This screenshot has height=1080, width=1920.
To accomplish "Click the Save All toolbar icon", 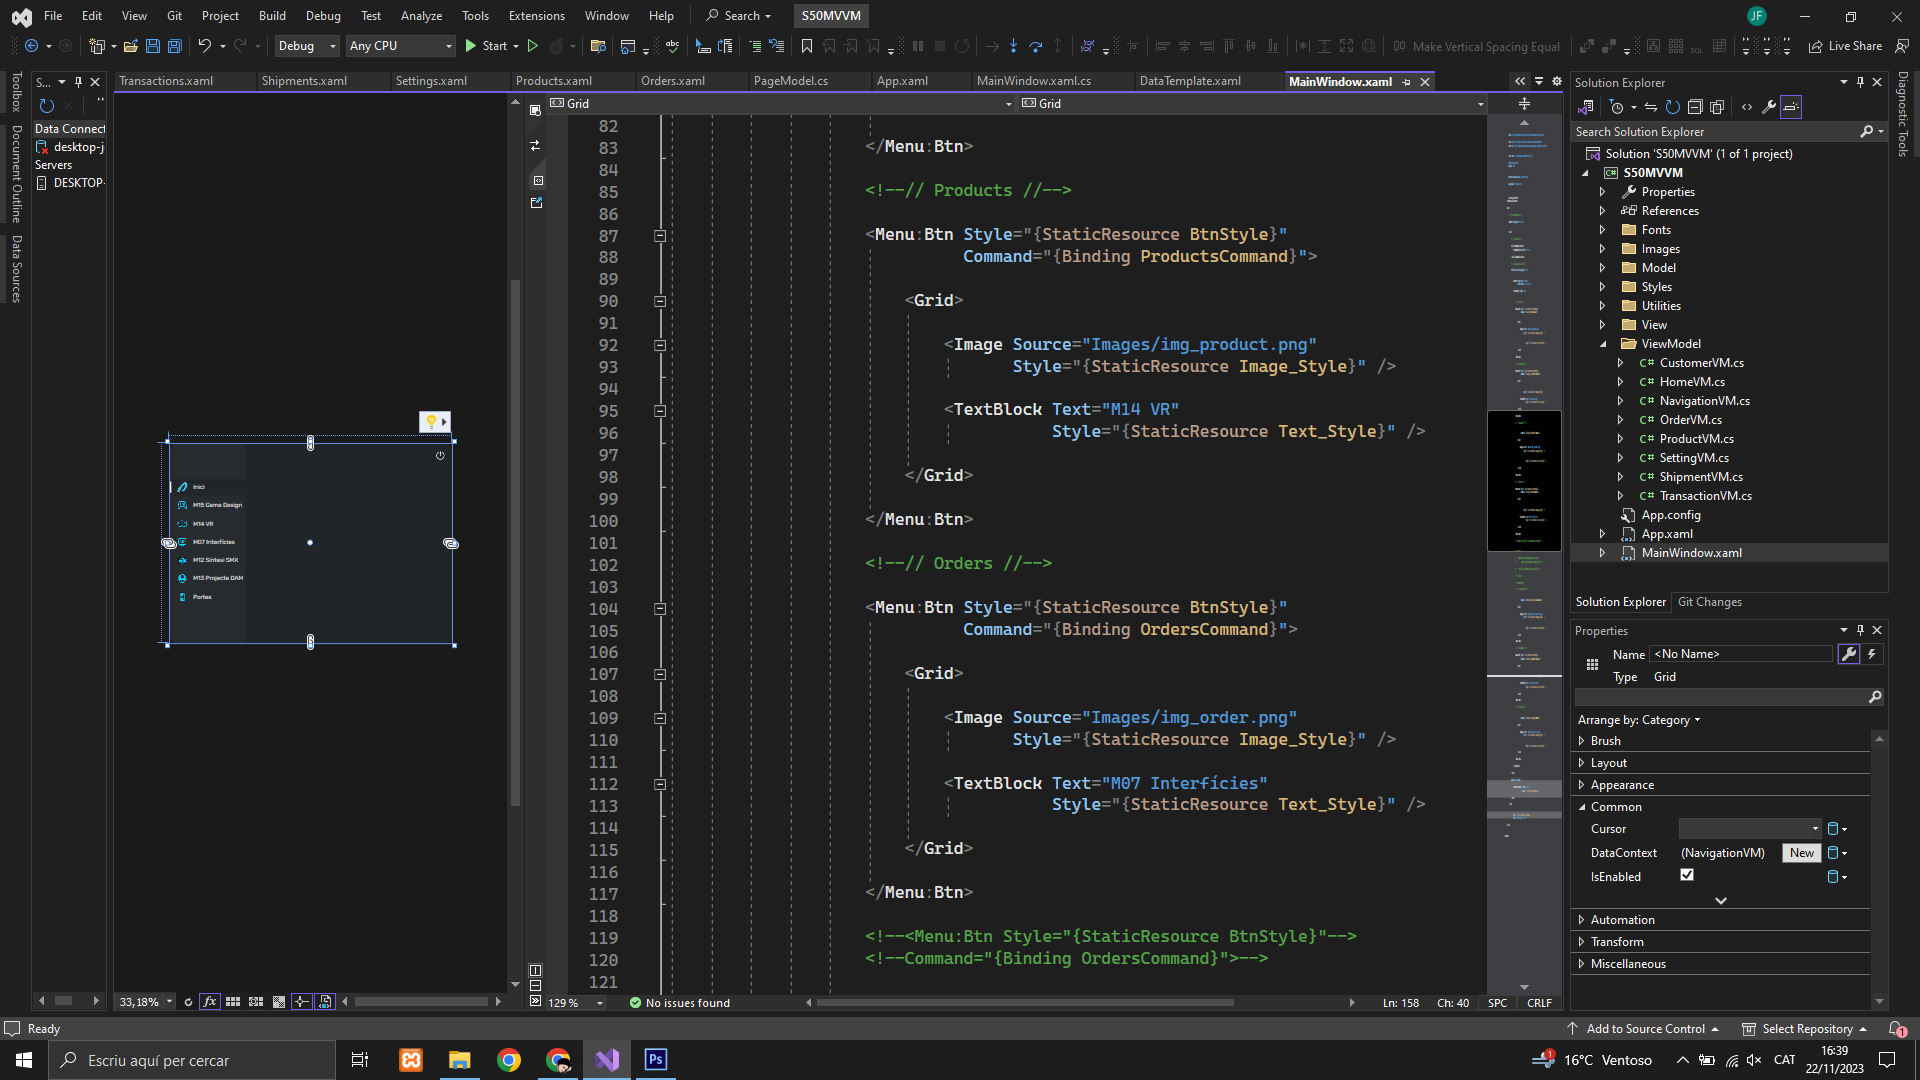I will coord(174,46).
